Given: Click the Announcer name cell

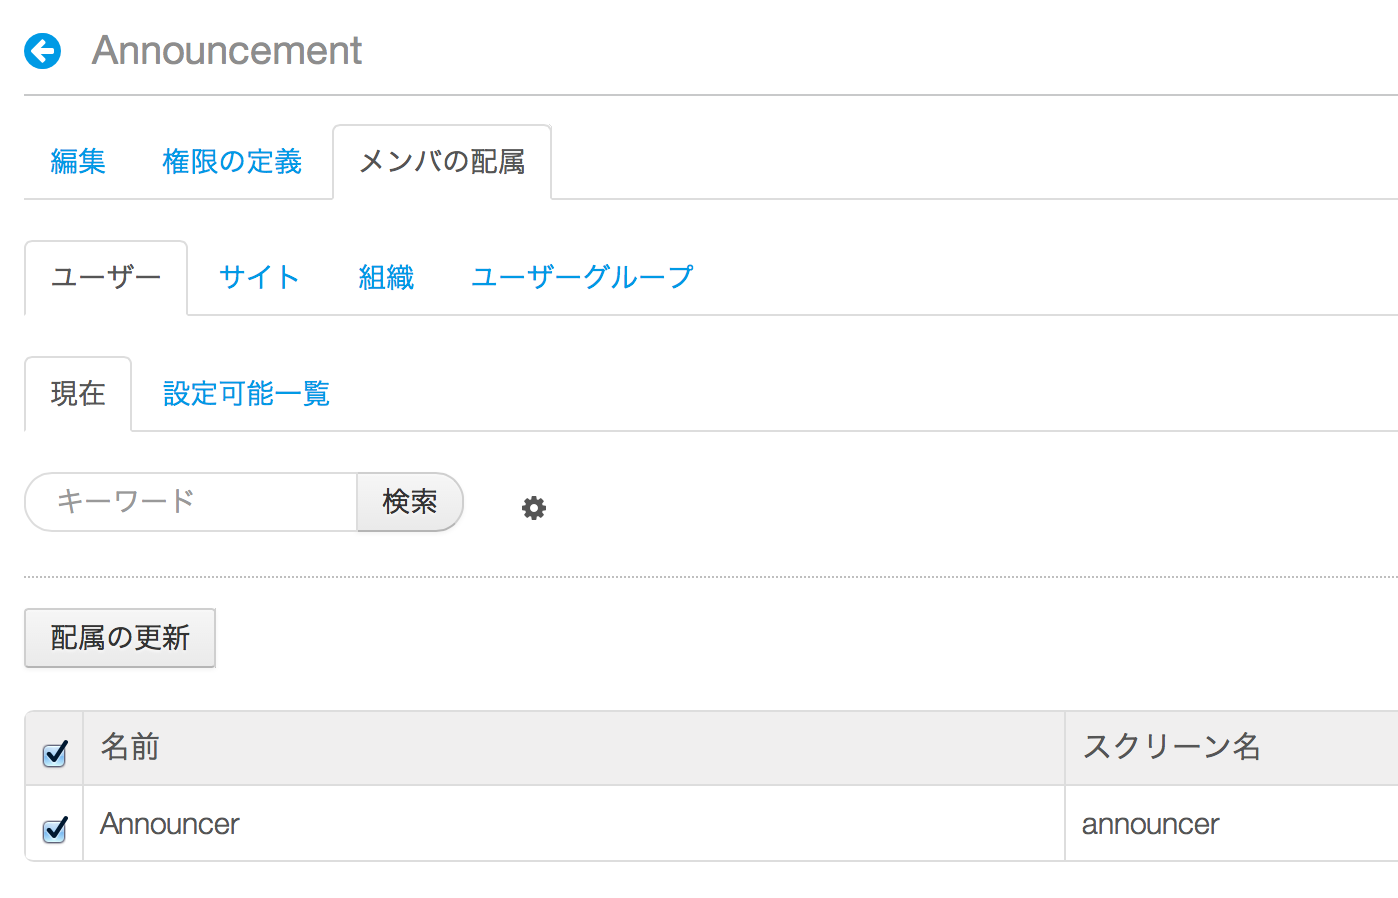Looking at the screenshot, I should coord(170,824).
